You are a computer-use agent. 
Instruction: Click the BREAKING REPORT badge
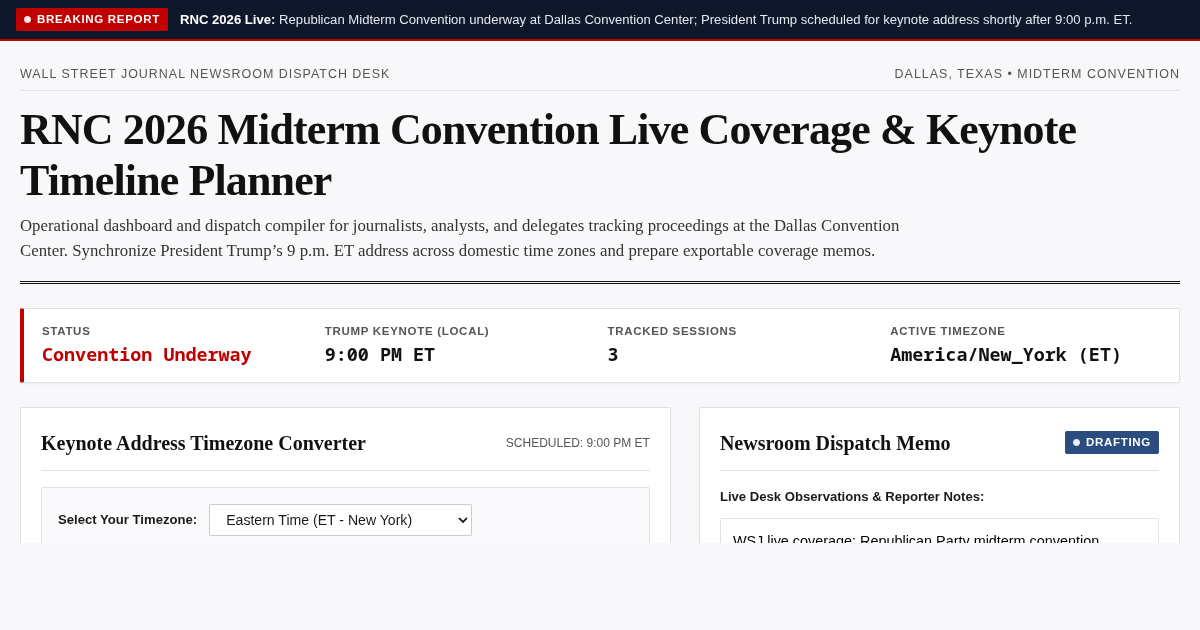92,19
